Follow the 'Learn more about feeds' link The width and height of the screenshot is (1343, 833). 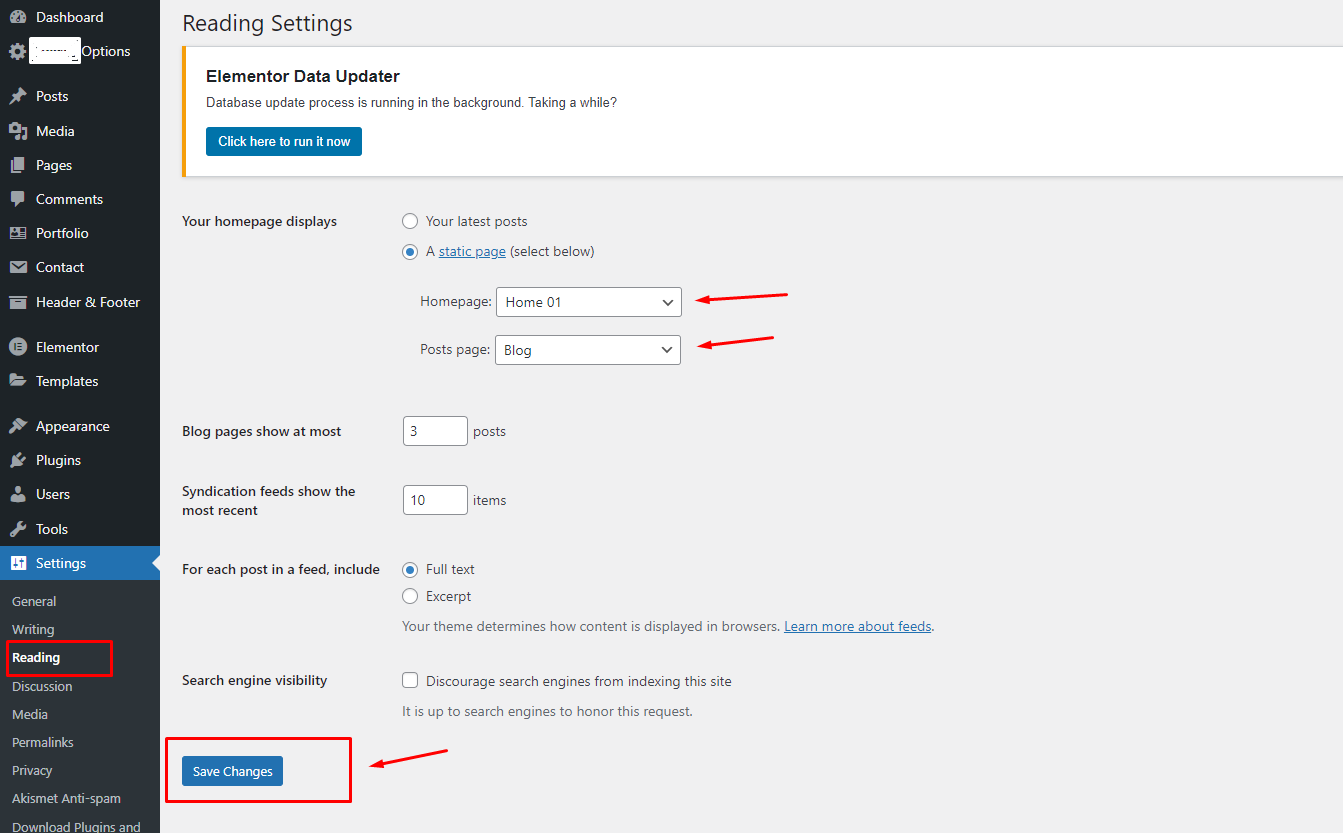click(x=857, y=626)
